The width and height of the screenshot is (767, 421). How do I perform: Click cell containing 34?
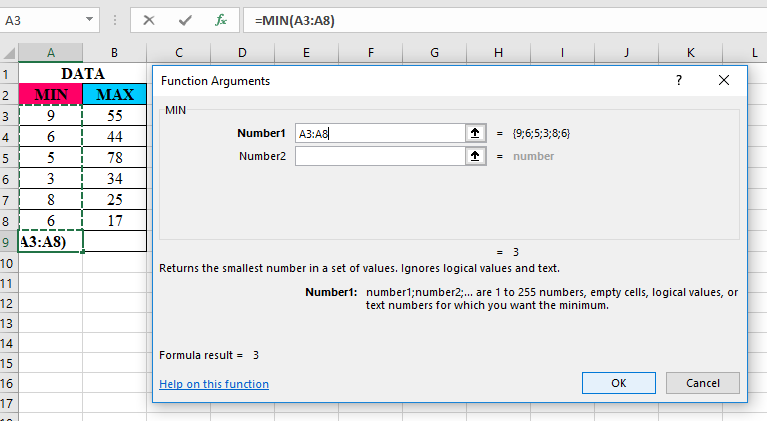114,178
